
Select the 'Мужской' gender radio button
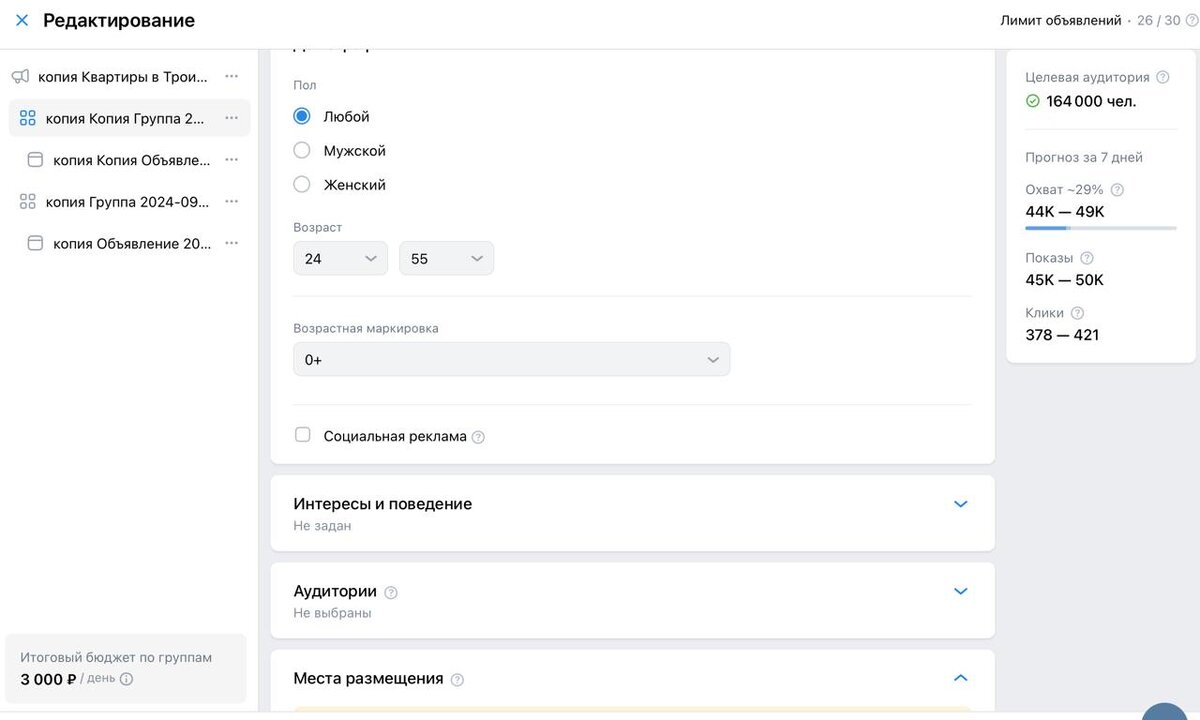tap(302, 151)
